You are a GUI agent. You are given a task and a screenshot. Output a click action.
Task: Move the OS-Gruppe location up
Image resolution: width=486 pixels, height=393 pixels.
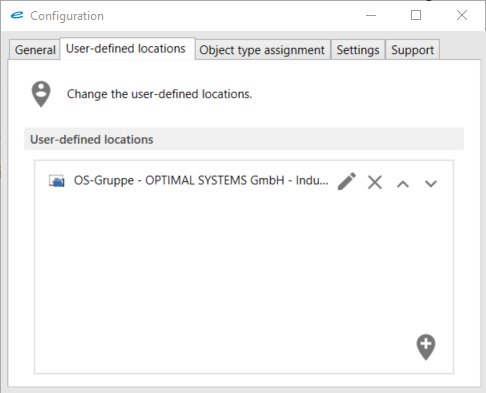pos(403,184)
